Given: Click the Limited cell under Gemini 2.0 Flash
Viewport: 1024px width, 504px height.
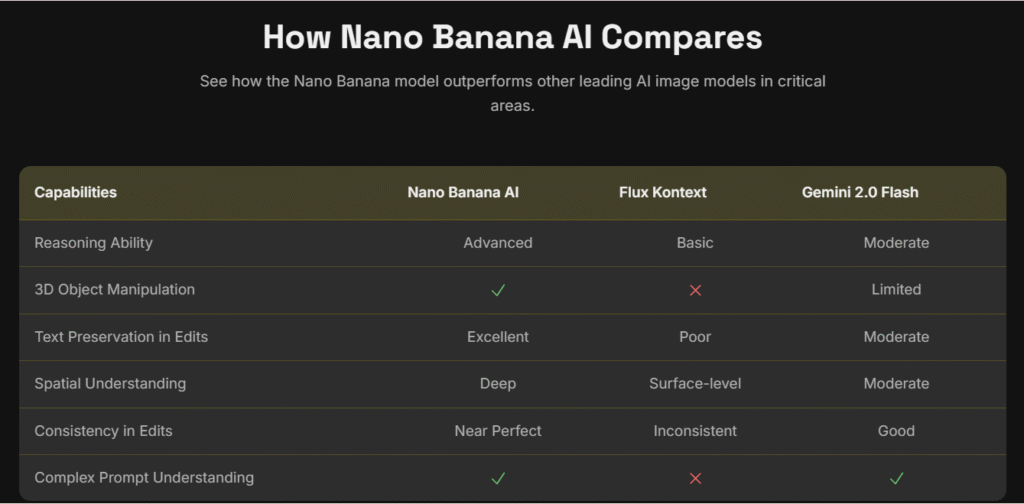Looking at the screenshot, I should [x=897, y=290].
